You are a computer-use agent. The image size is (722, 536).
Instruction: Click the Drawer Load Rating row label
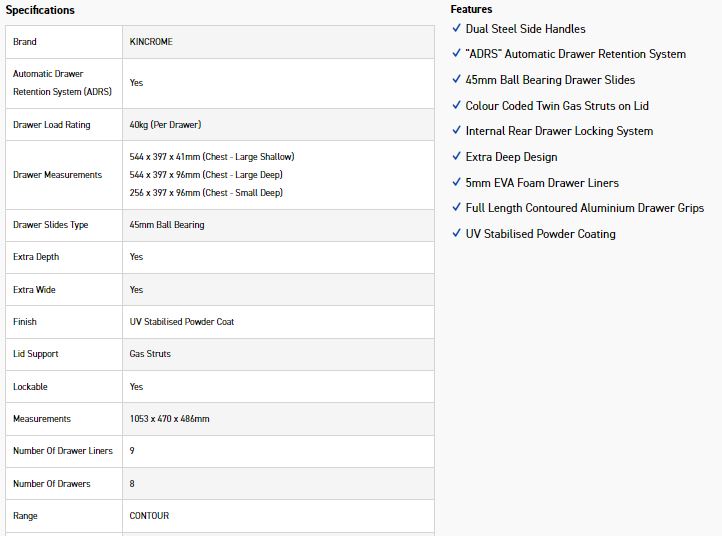pyautogui.click(x=51, y=125)
